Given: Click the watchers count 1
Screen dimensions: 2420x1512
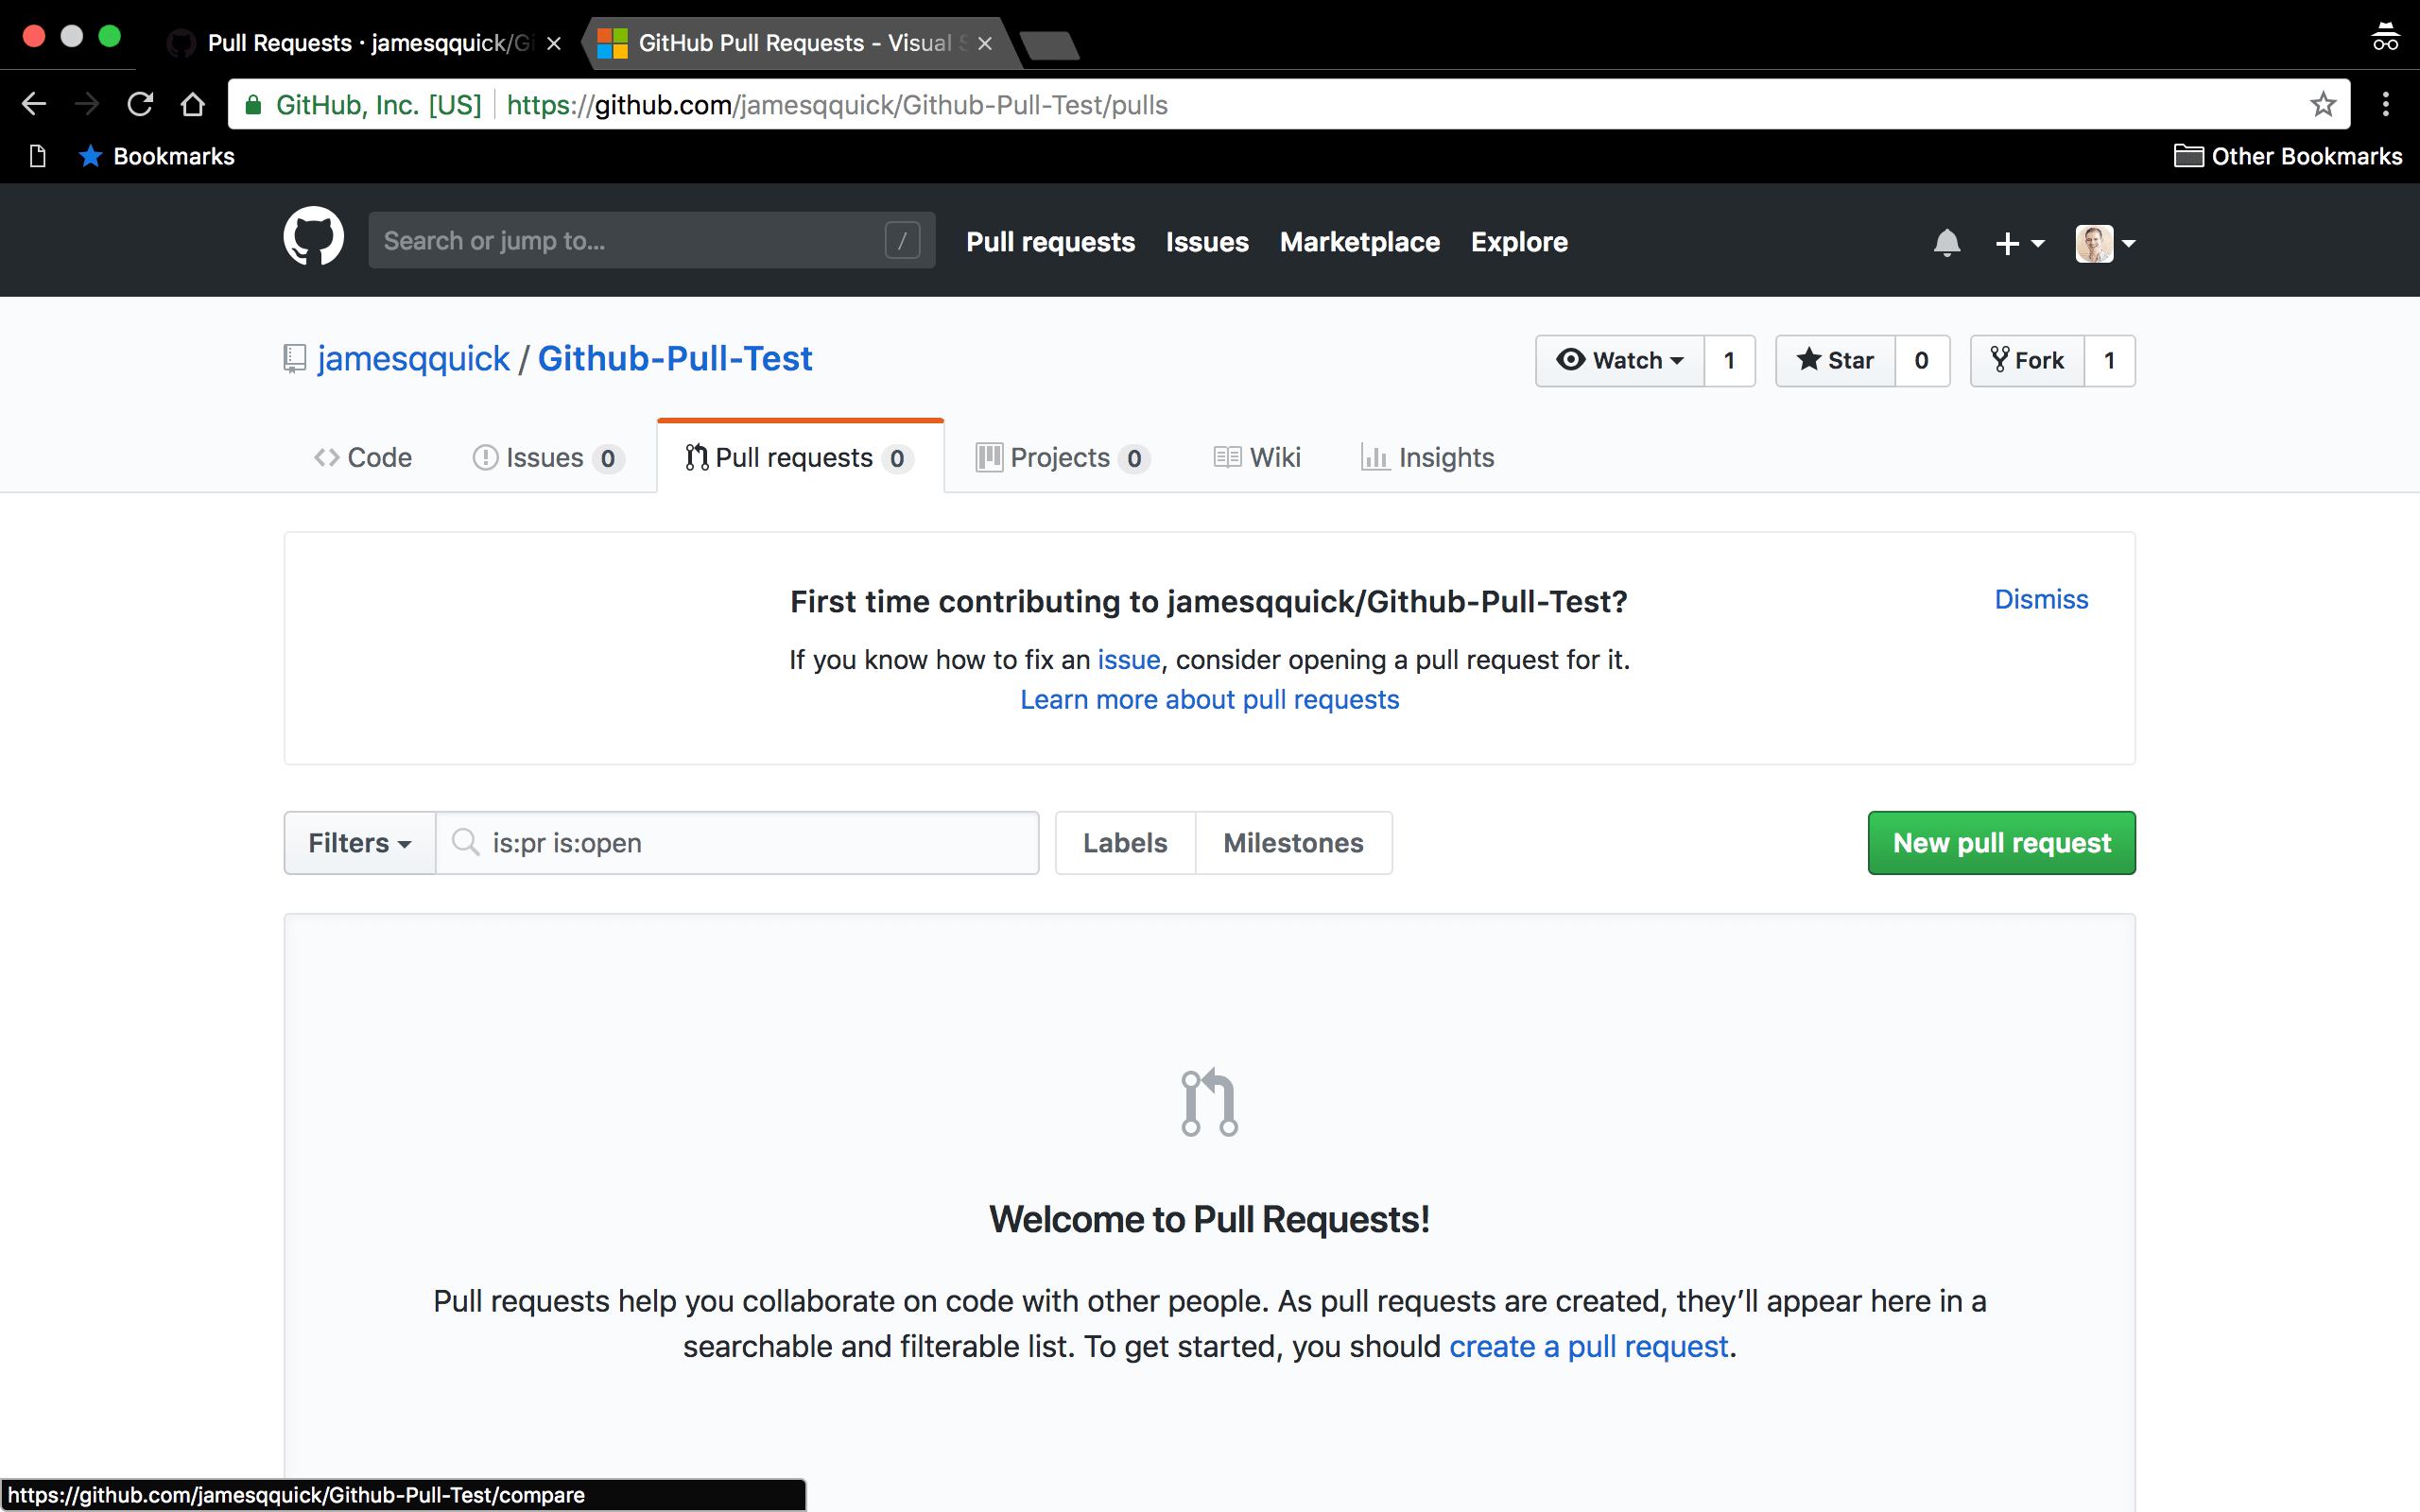Looking at the screenshot, I should 1729,360.
